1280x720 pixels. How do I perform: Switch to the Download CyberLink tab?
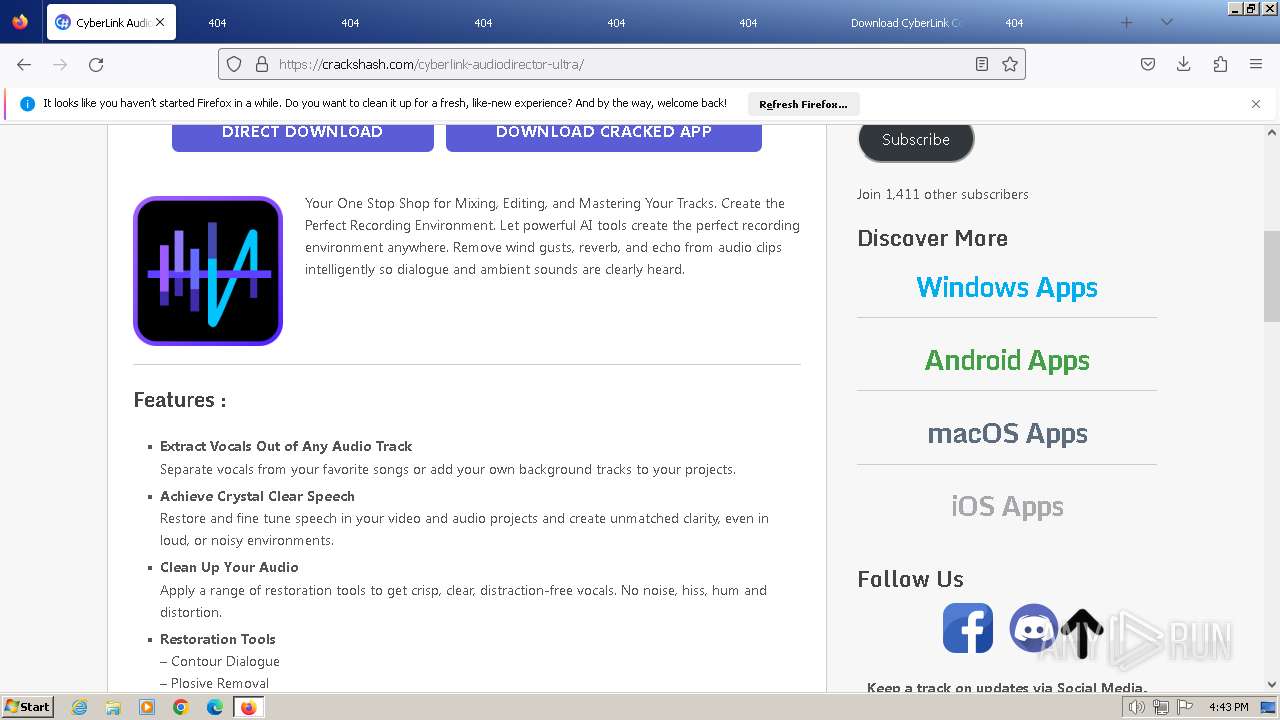tap(905, 23)
